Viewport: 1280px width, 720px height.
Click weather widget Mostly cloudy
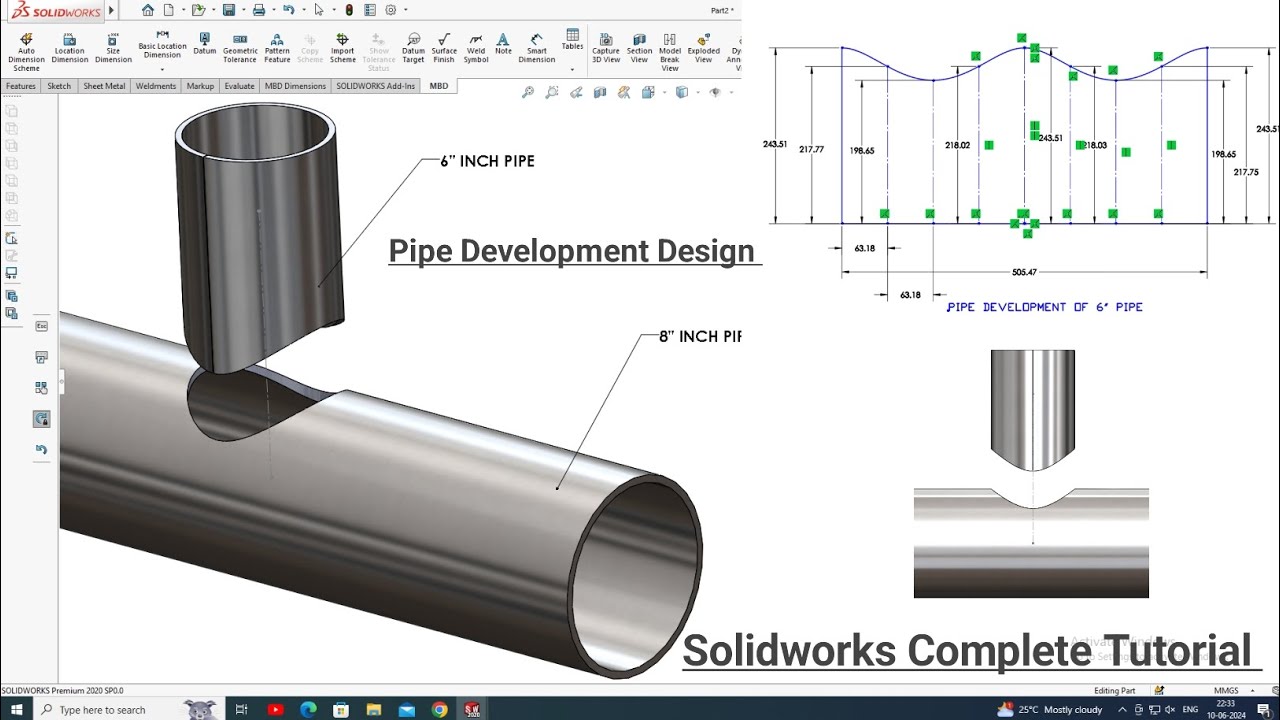tap(1050, 709)
